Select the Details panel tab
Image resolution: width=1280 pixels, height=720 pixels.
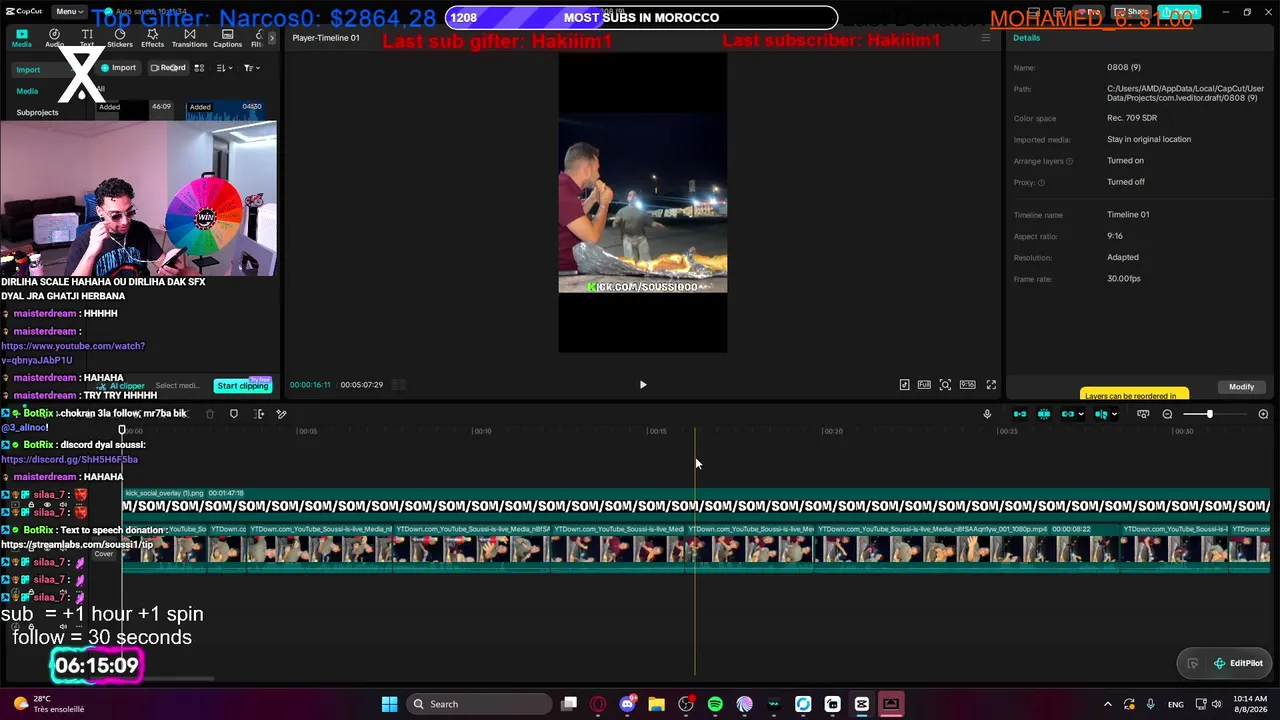[1026, 38]
